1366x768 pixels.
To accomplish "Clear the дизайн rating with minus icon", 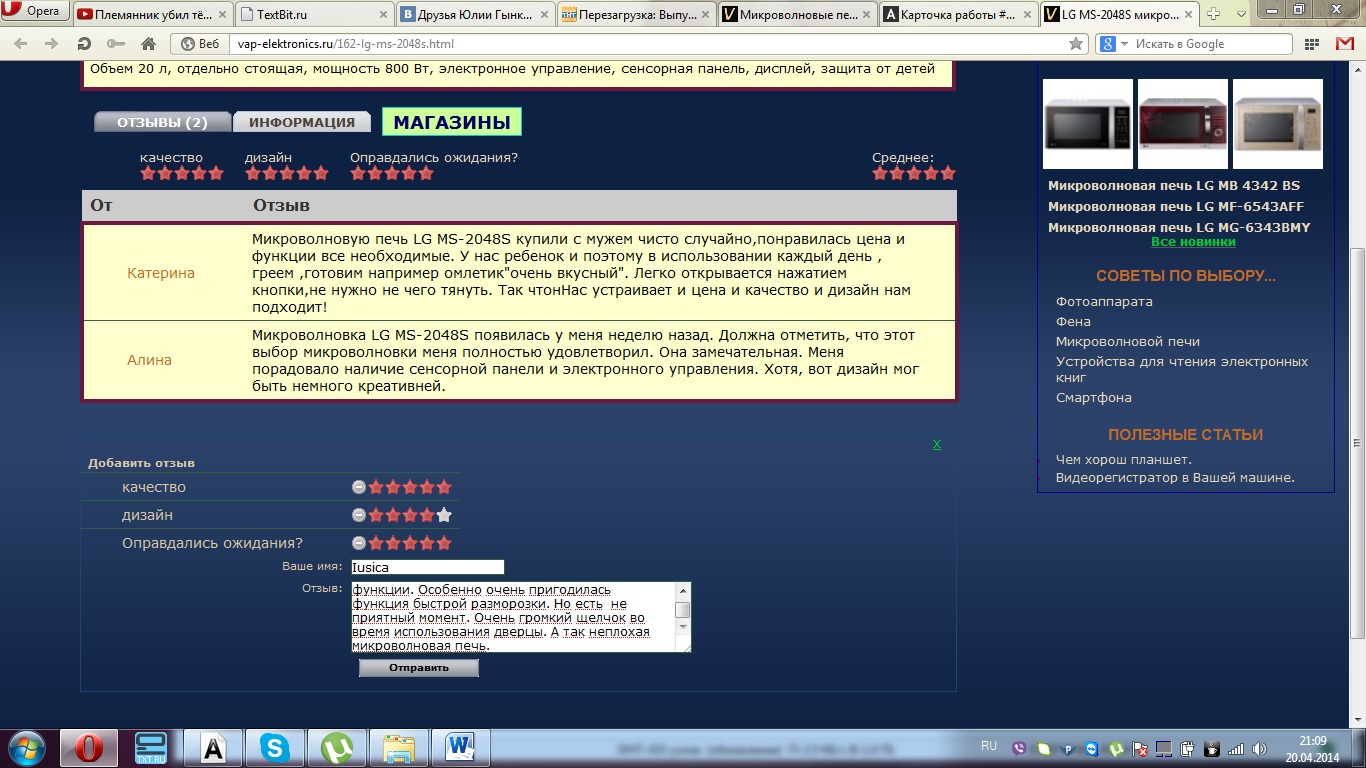I will (x=359, y=515).
